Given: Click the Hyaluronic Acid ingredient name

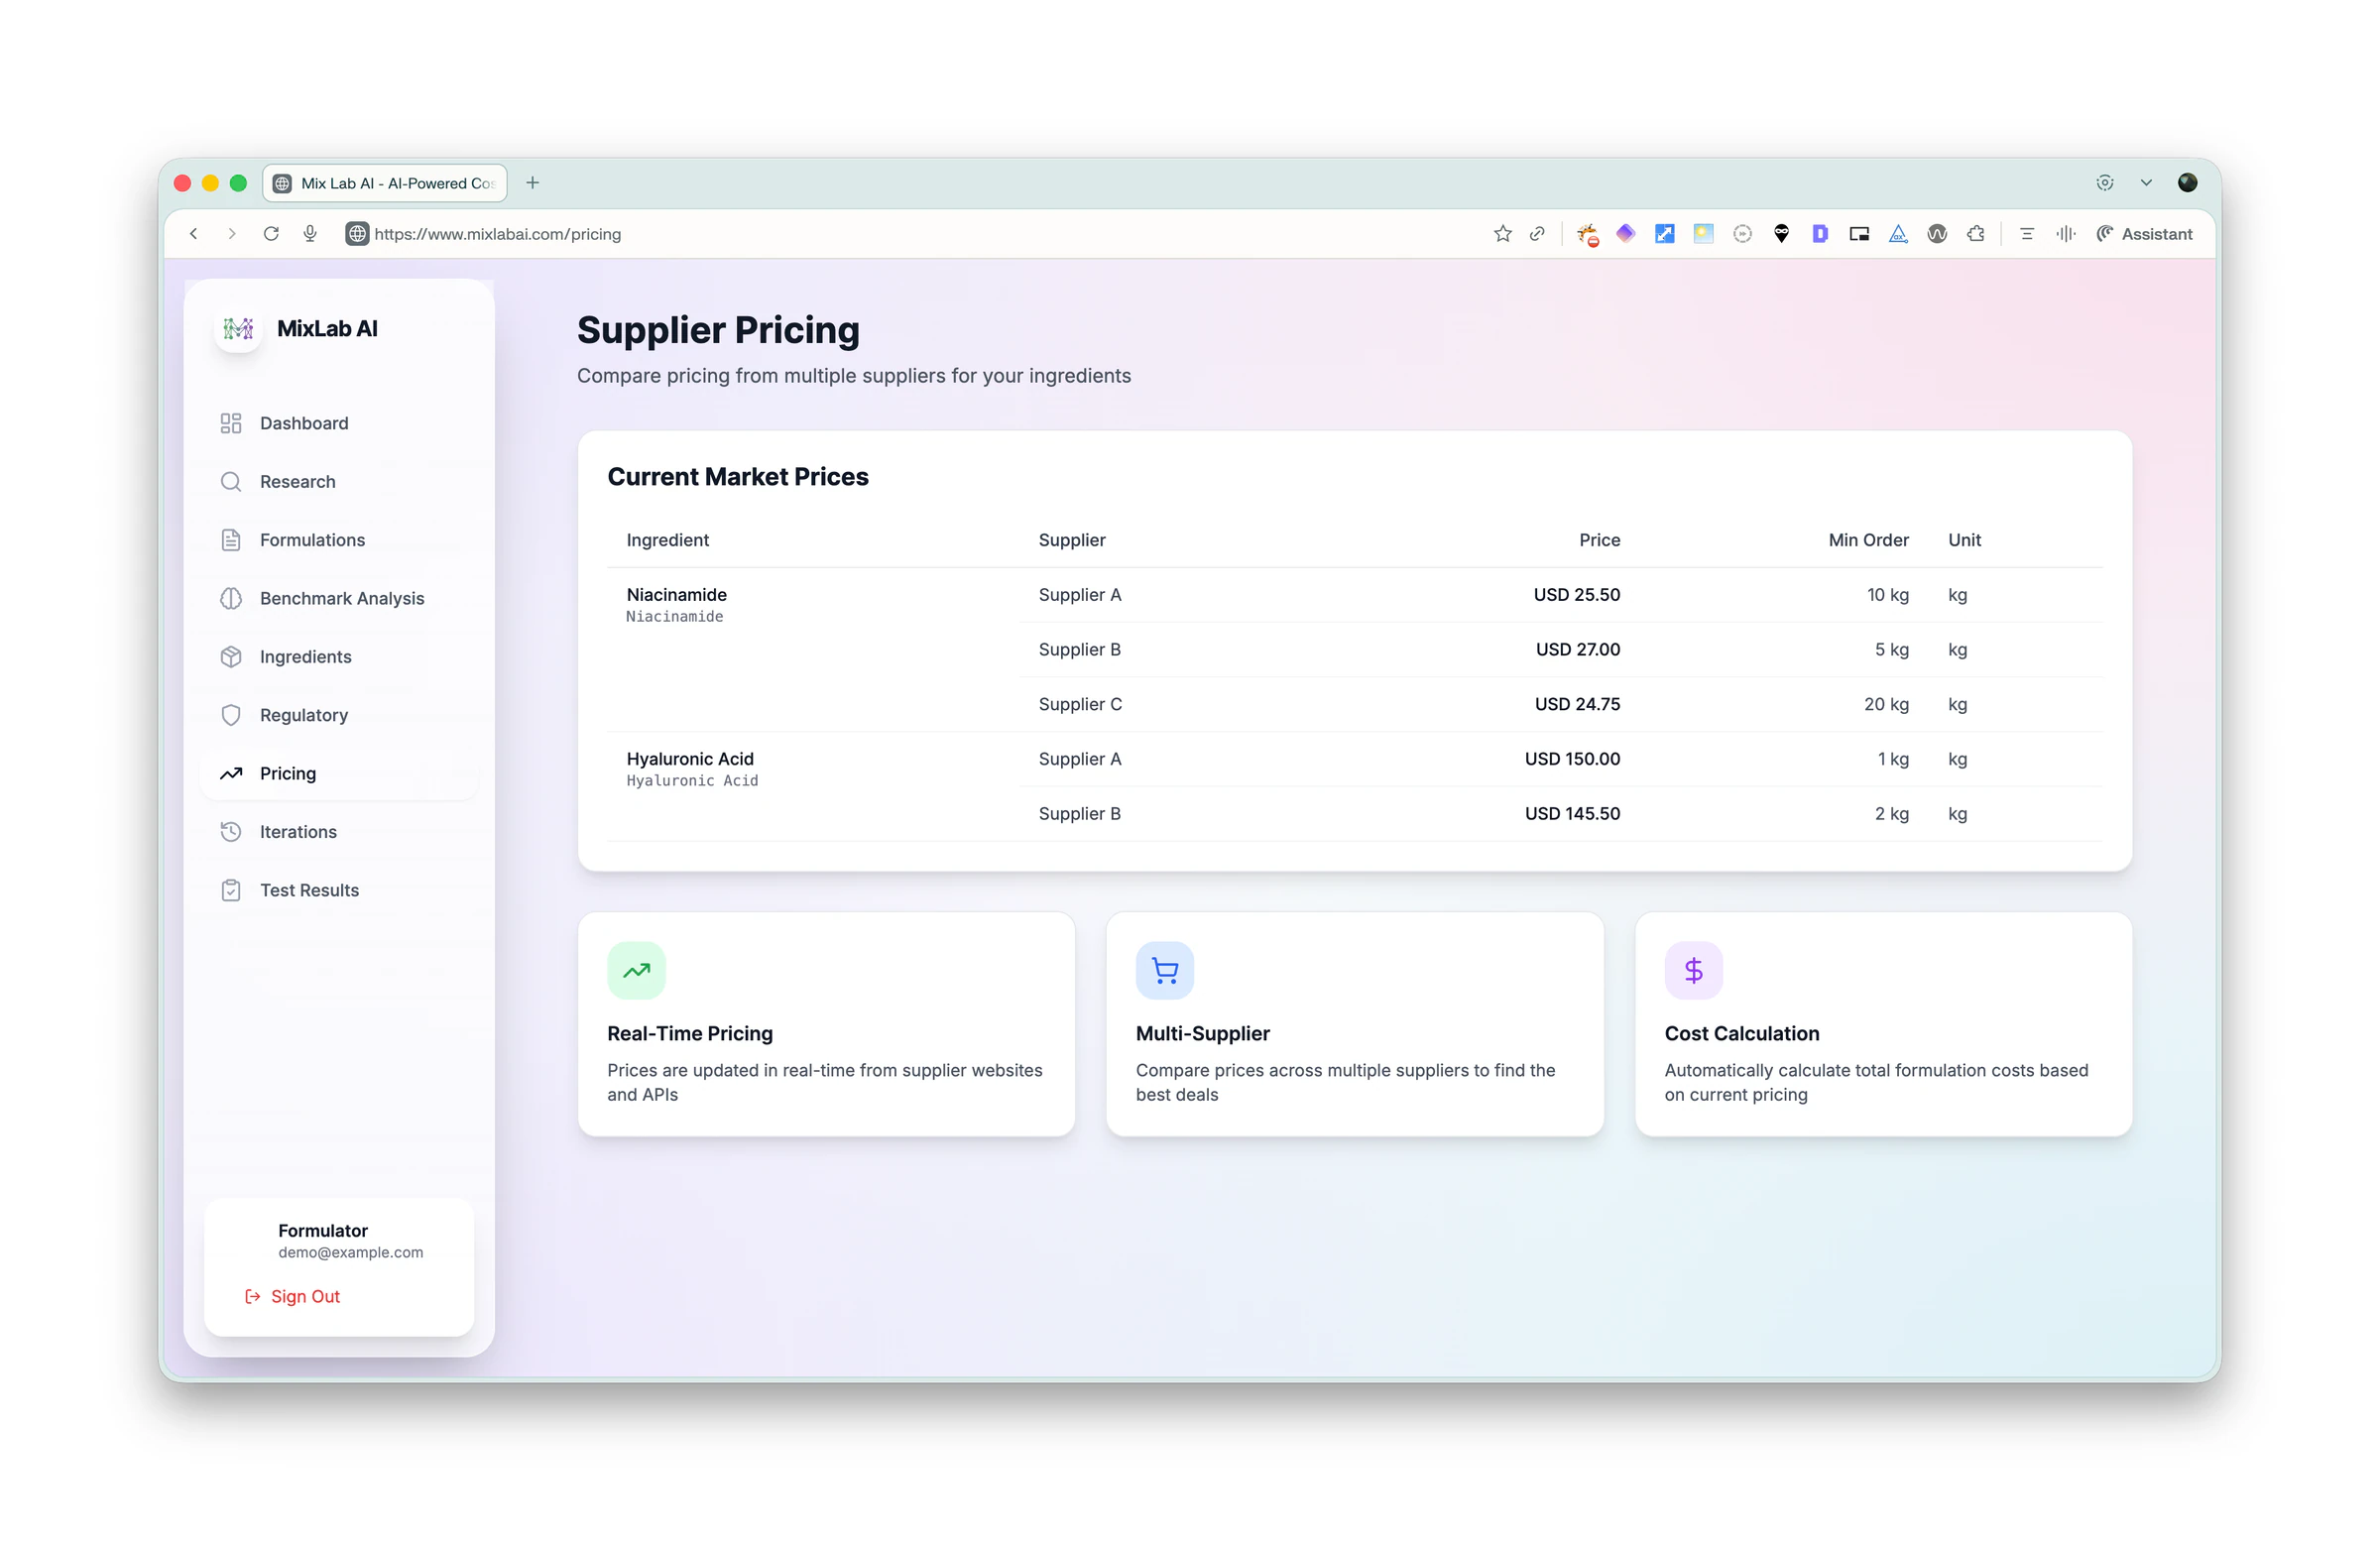Looking at the screenshot, I should tap(690, 759).
